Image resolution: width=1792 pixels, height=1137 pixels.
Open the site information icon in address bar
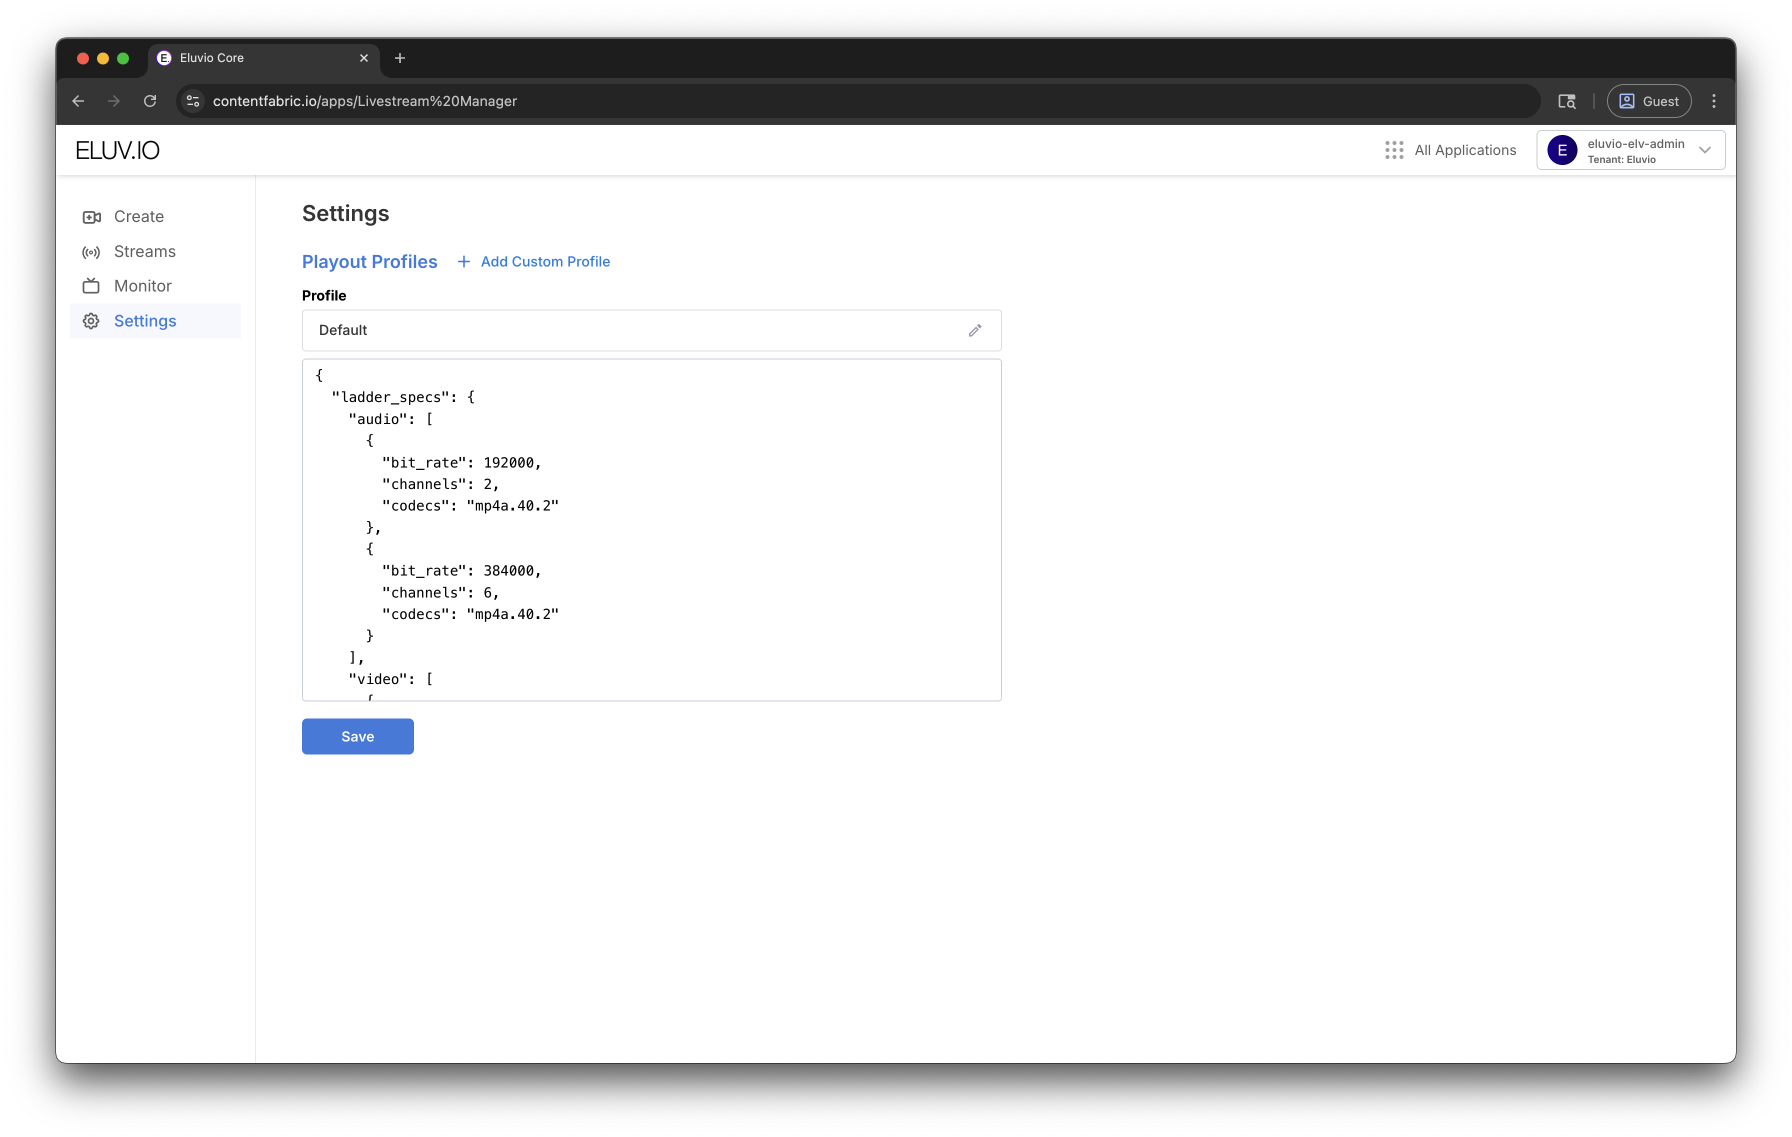(x=194, y=101)
